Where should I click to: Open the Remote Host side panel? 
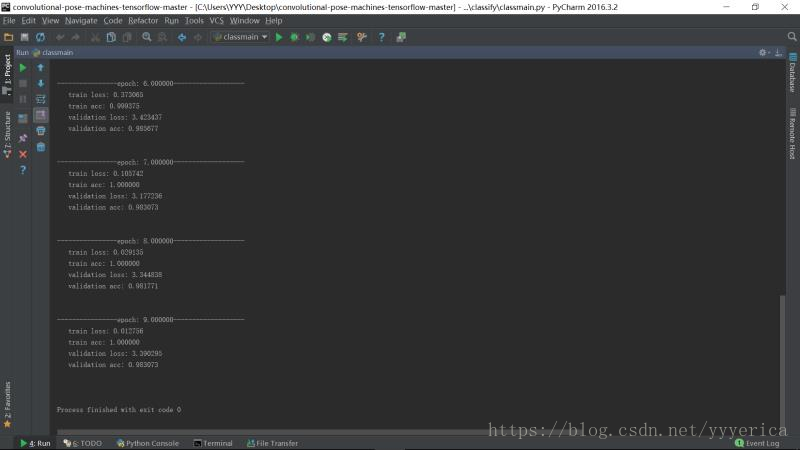792,134
